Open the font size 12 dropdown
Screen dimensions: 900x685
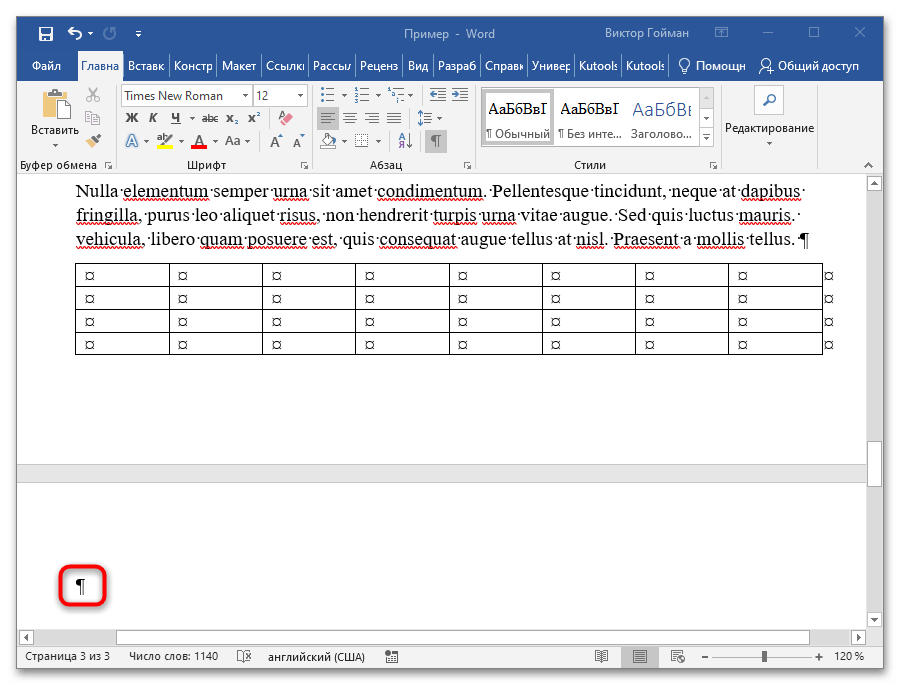300,95
